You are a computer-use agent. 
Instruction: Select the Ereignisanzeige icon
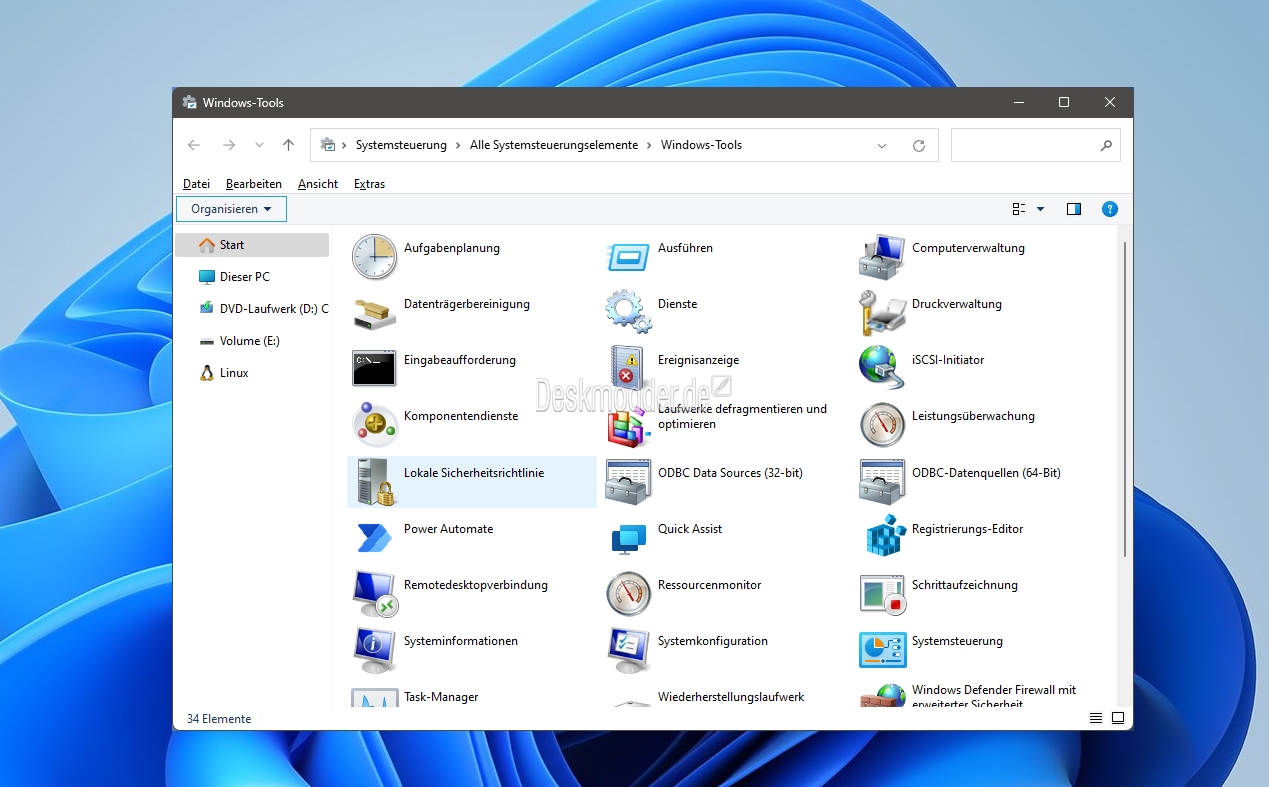[628, 368]
